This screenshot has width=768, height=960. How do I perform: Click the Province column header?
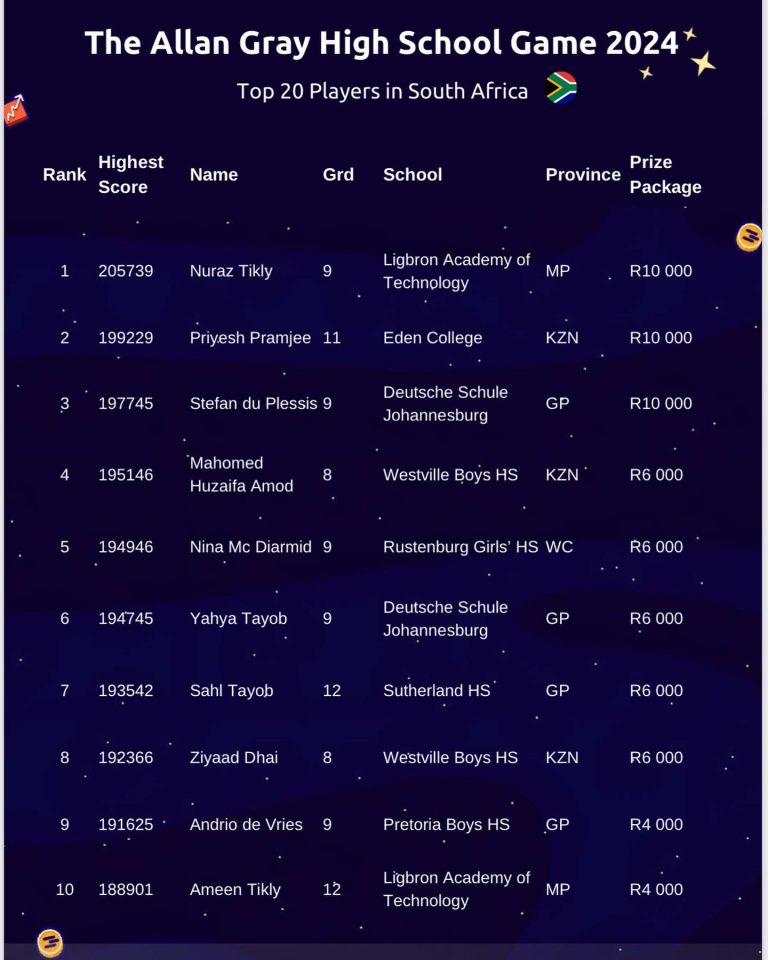pos(583,174)
